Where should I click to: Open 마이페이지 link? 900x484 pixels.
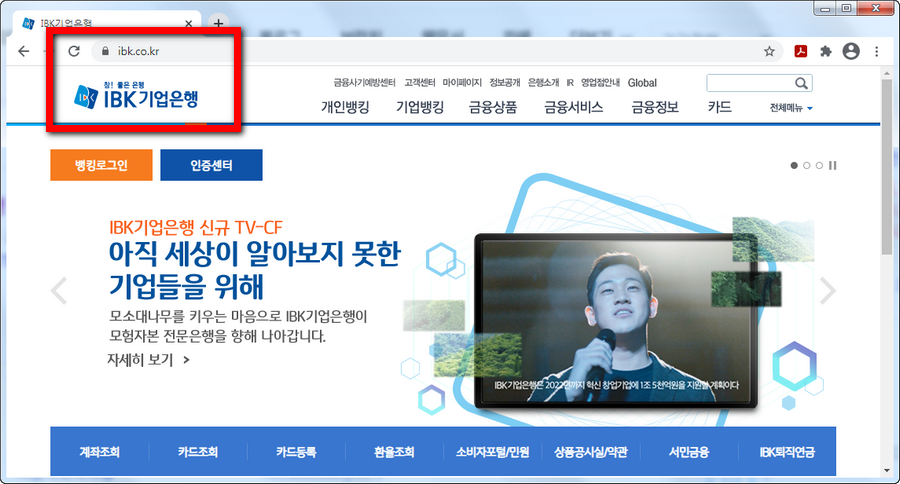tap(462, 83)
